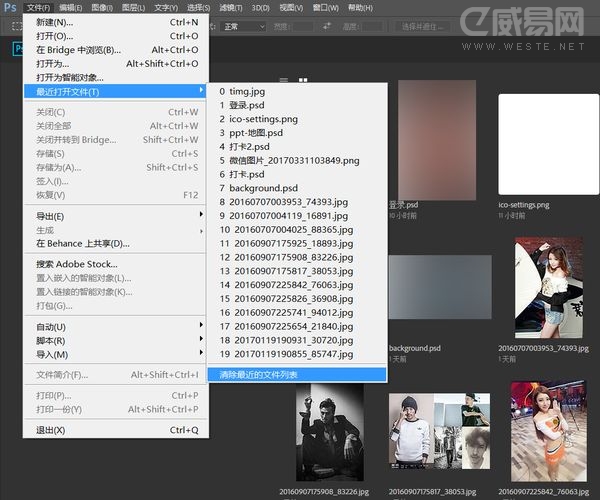This screenshot has width=600, height=500.
Task: Click 清除最近的文件列表 to clear recent files
Action: click(x=258, y=374)
